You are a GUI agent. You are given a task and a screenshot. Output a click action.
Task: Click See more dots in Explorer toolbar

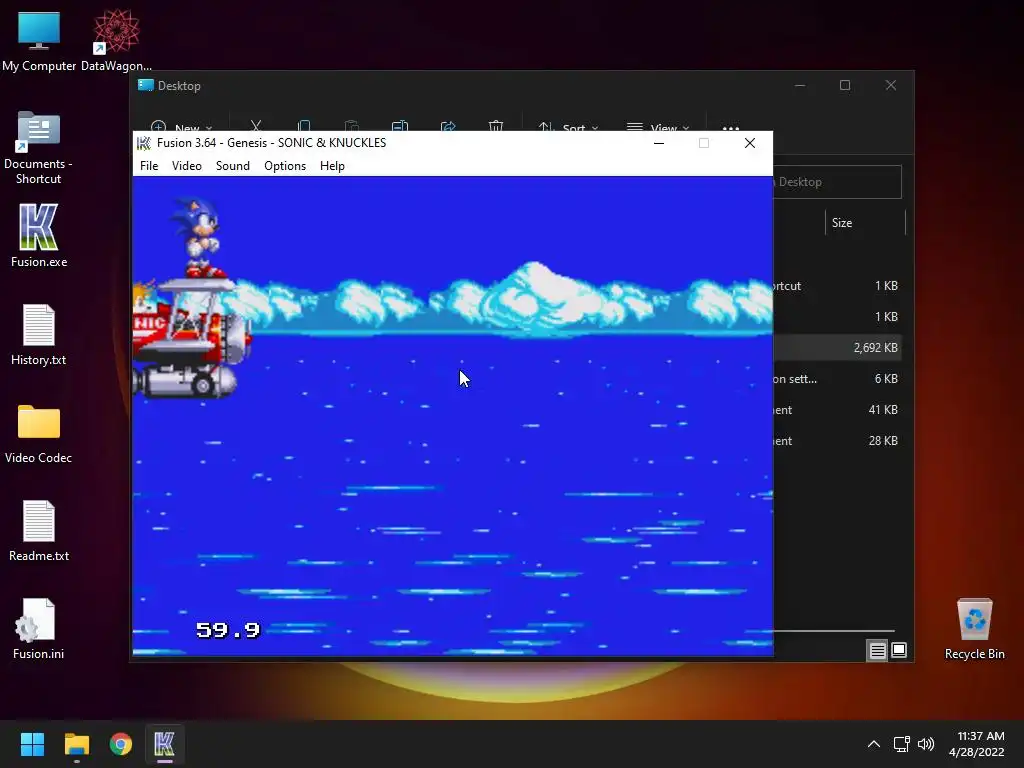pyautogui.click(x=731, y=127)
